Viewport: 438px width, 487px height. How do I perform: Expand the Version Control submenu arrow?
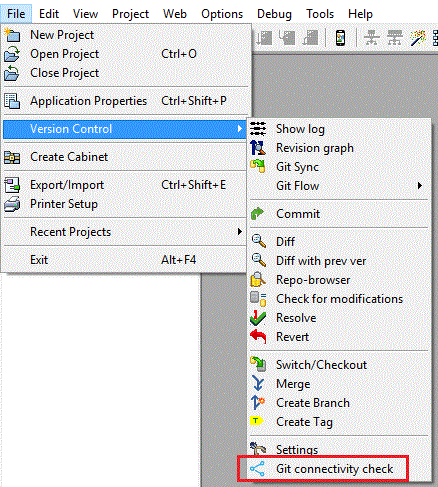(239, 129)
